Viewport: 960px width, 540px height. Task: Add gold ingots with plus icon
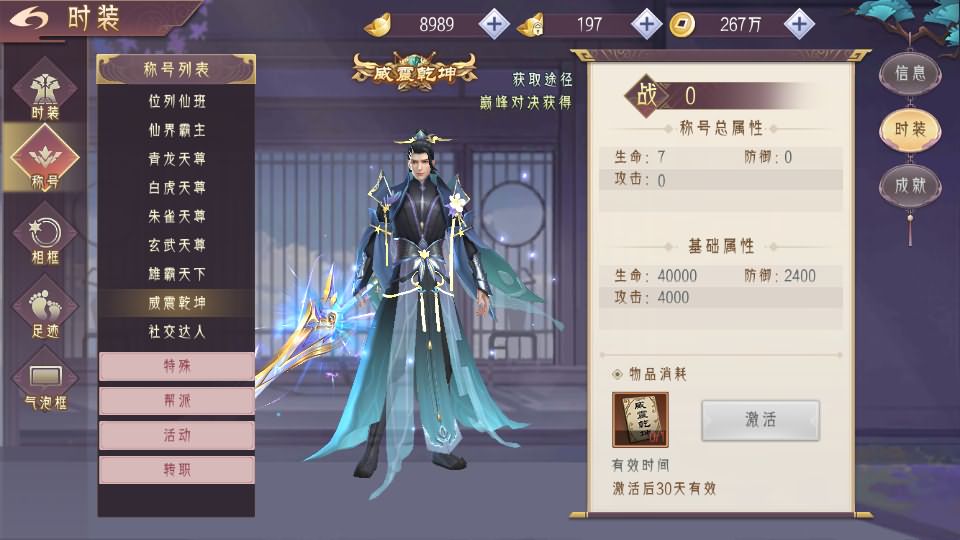click(x=493, y=24)
